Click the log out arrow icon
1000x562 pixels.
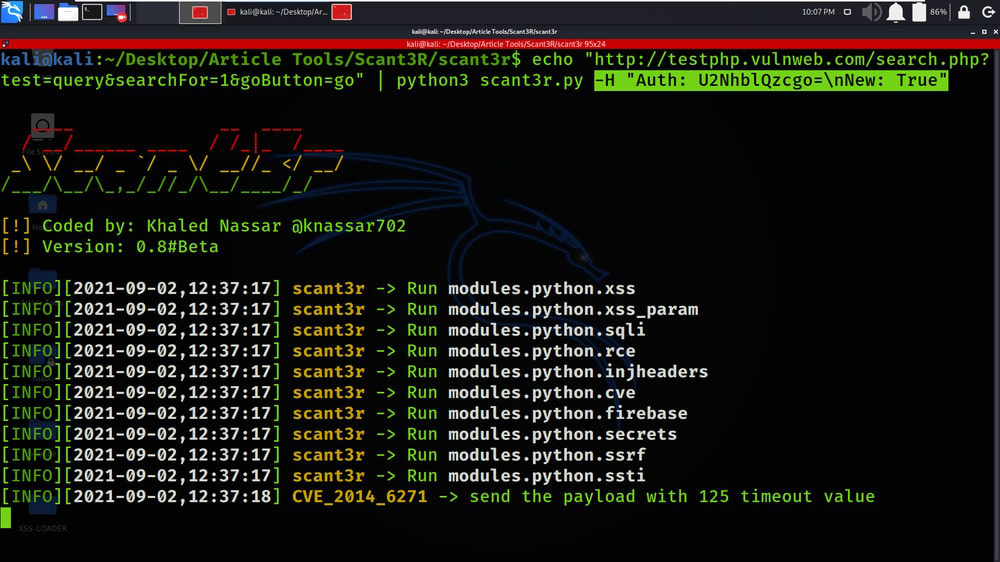[988, 12]
